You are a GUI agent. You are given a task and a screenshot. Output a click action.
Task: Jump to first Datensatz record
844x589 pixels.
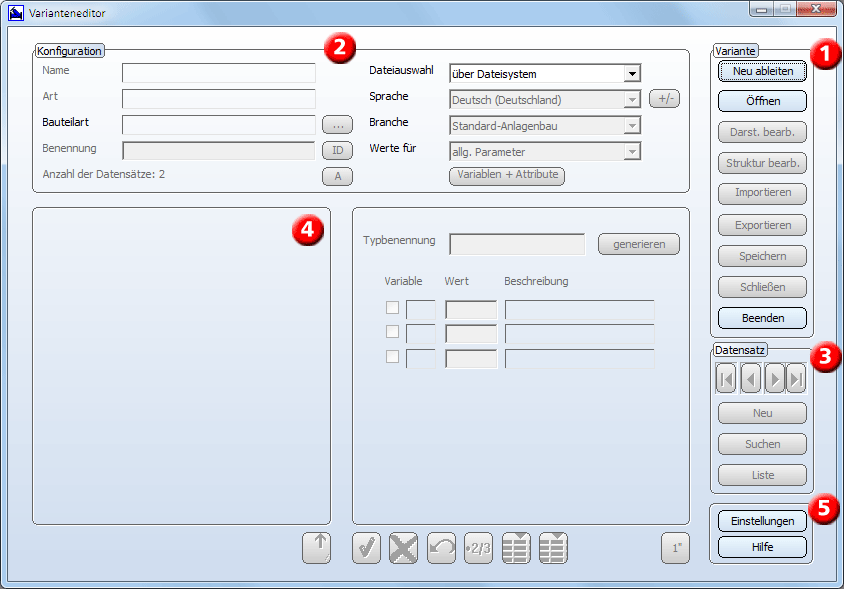click(726, 379)
